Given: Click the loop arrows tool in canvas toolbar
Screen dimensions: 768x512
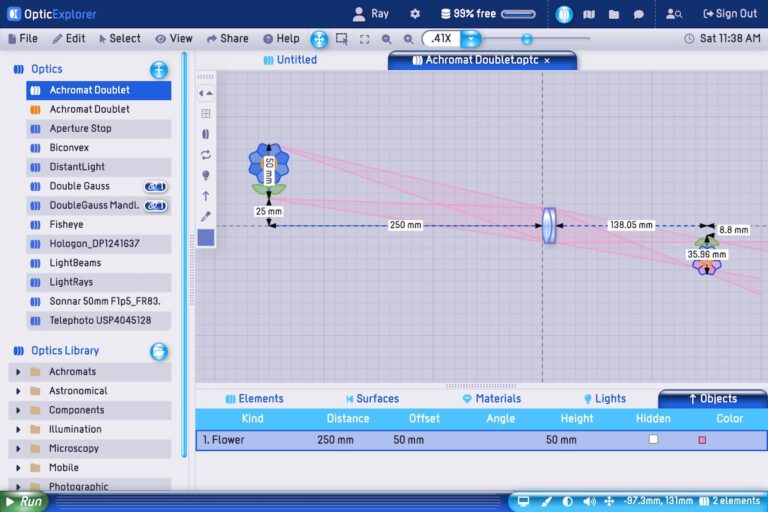Looking at the screenshot, I should click(206, 155).
